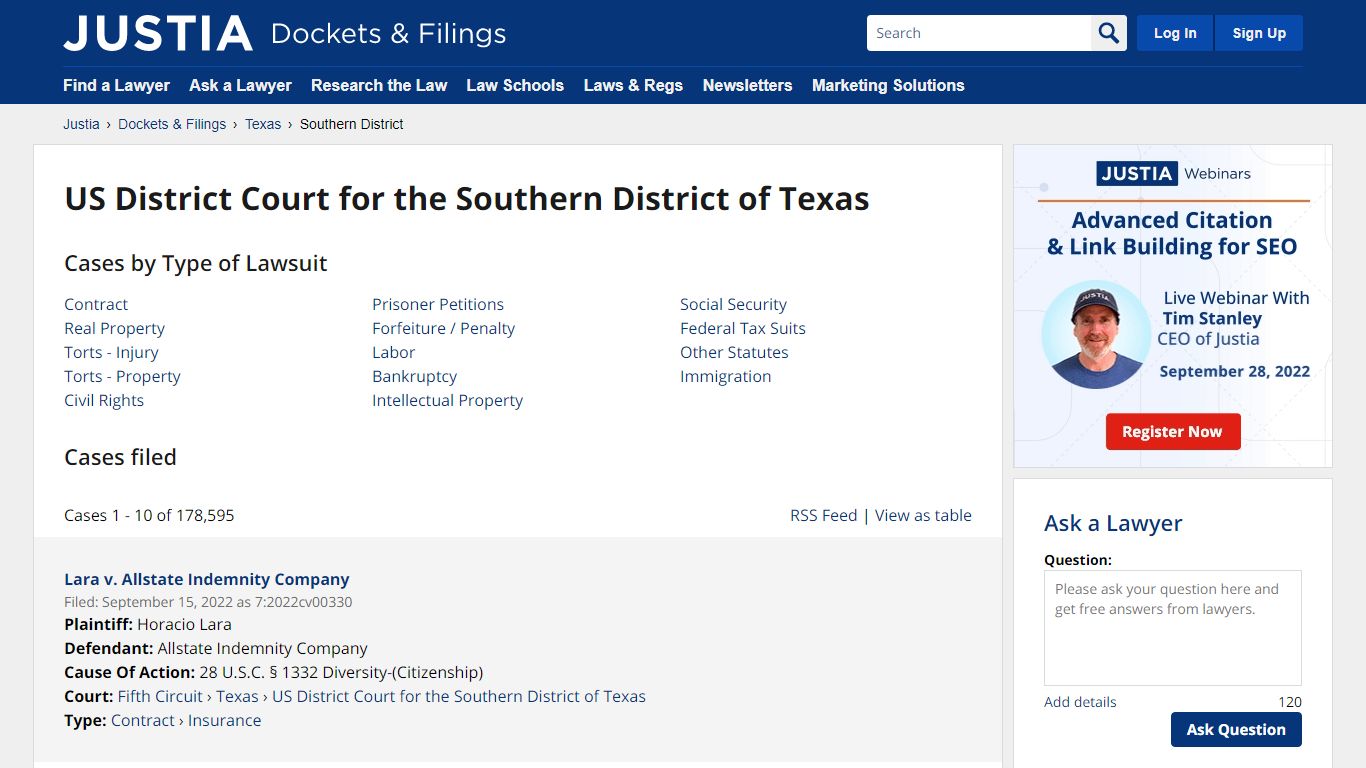Open Labor cases link
This screenshot has width=1366, height=768.
[393, 352]
